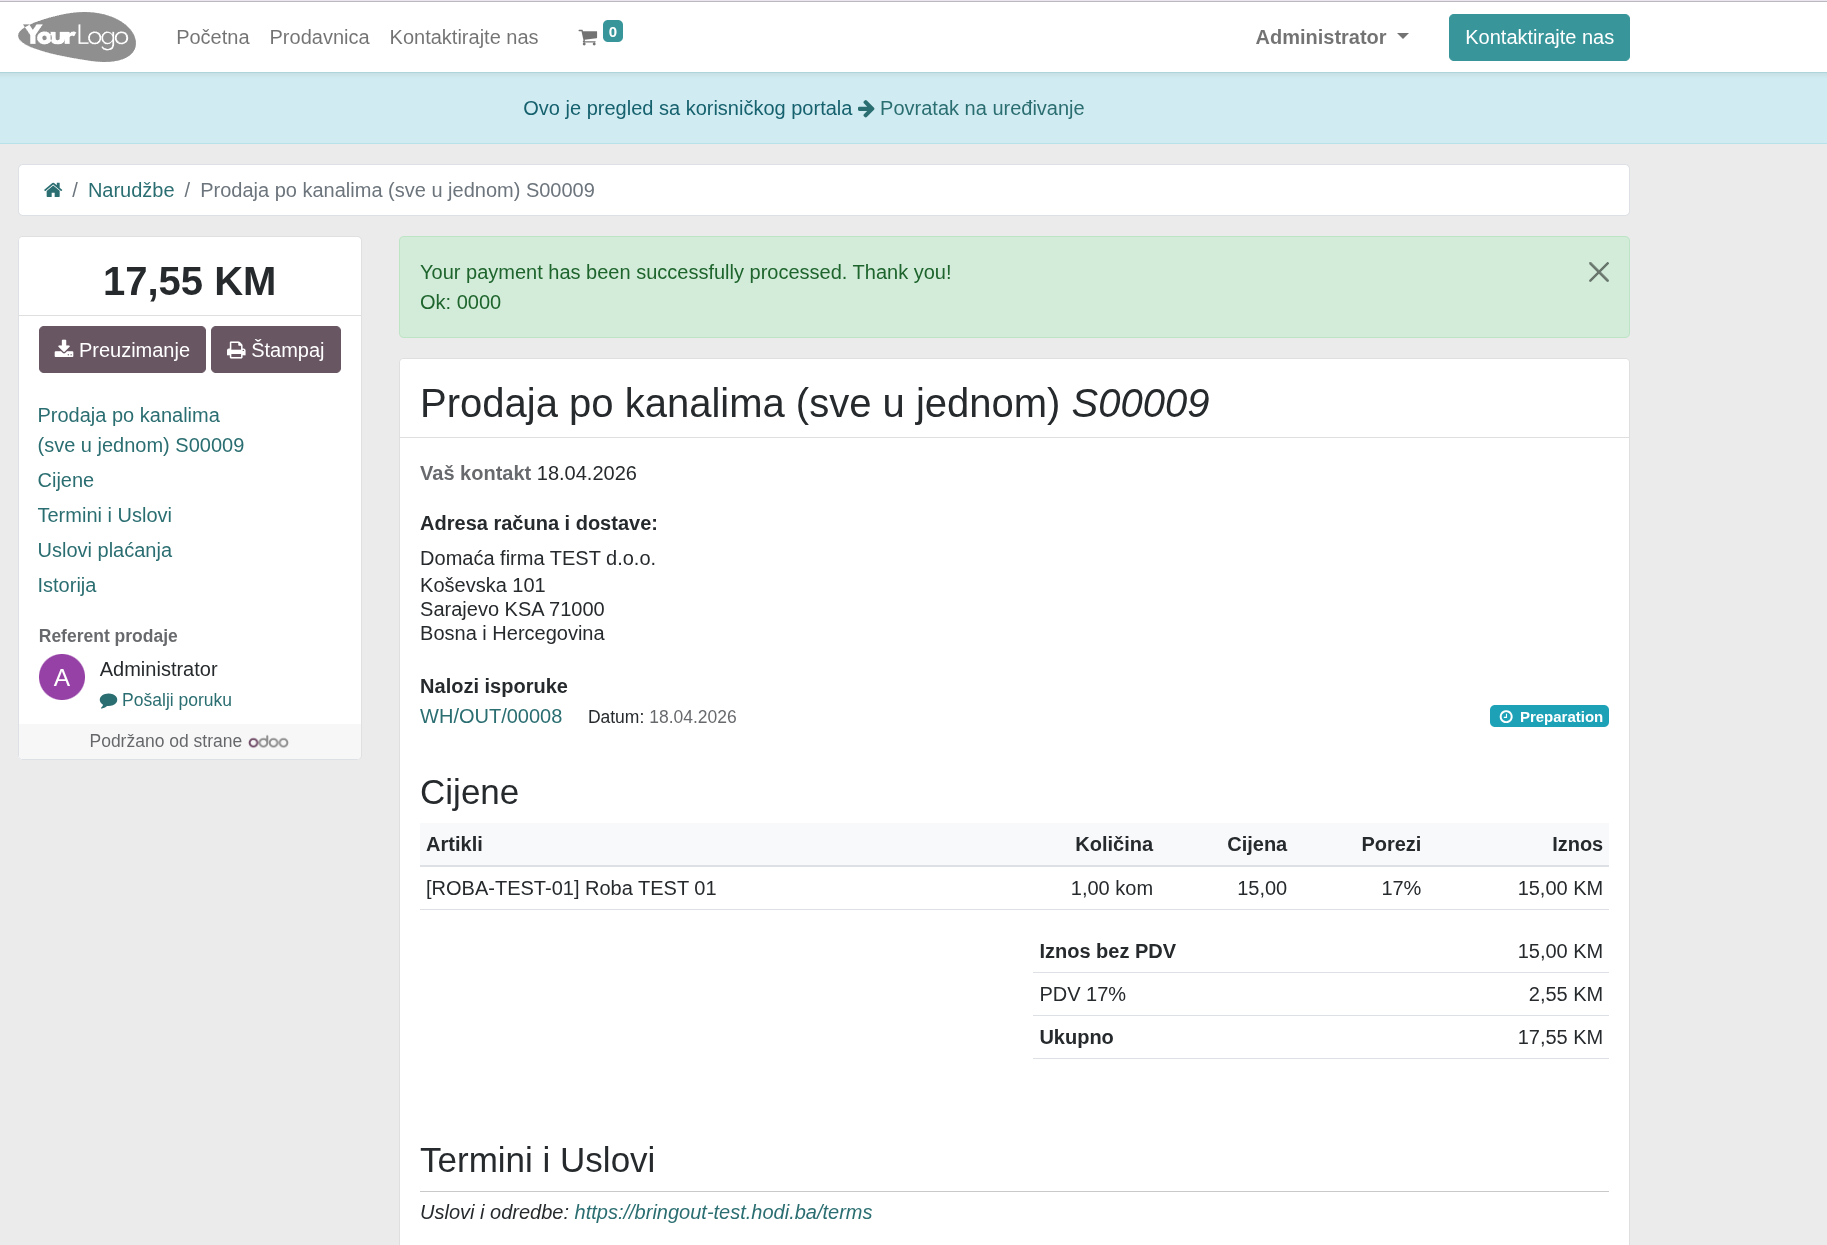Jump to Termini i Uslovi sidebar link
The height and width of the screenshot is (1245, 1827).
point(105,515)
